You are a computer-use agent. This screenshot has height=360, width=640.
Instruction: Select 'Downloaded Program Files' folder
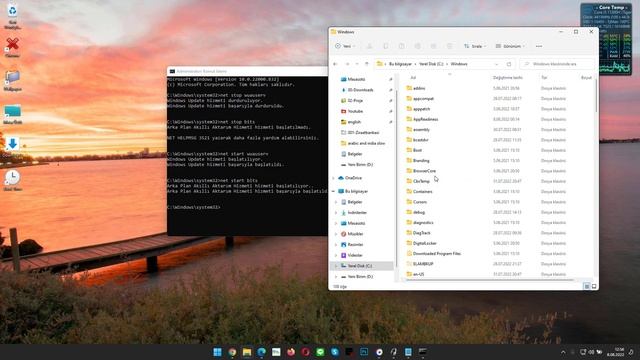pos(433,253)
